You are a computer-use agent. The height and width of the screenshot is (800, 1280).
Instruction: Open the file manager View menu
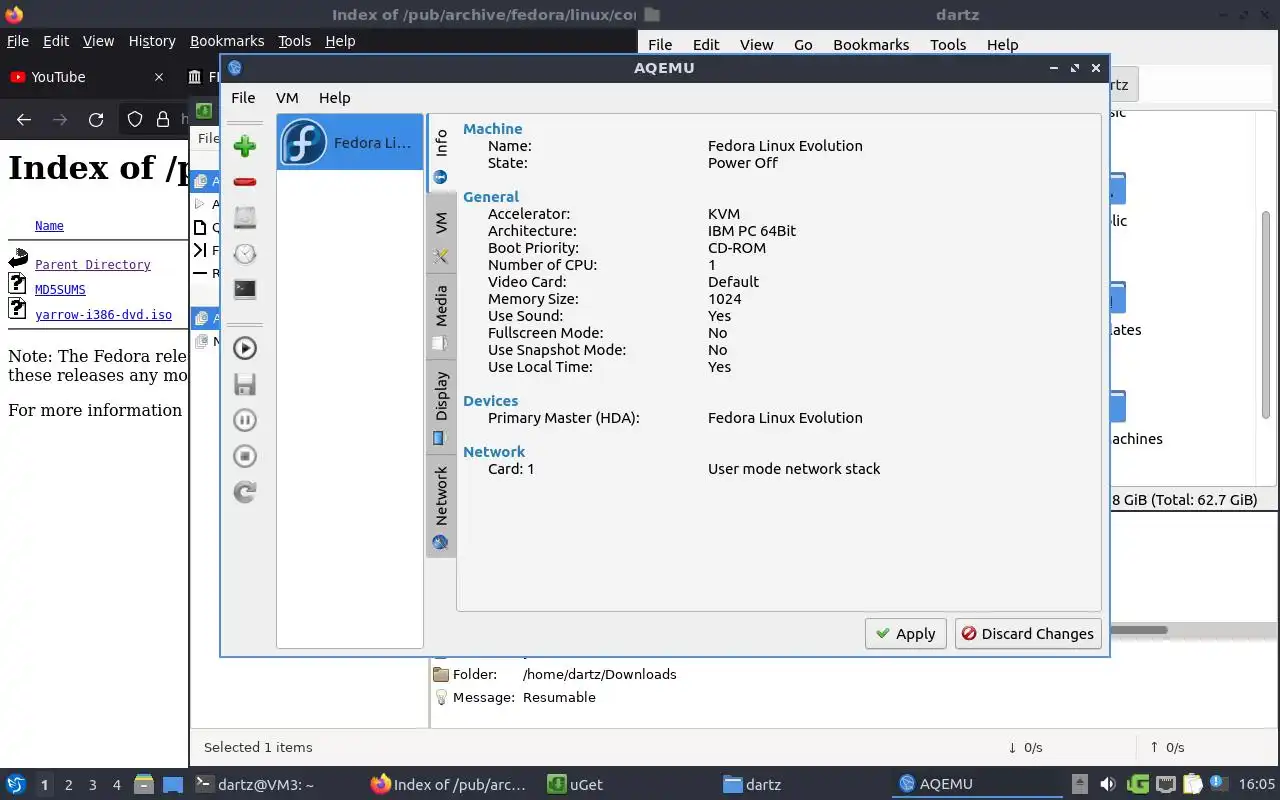(757, 45)
